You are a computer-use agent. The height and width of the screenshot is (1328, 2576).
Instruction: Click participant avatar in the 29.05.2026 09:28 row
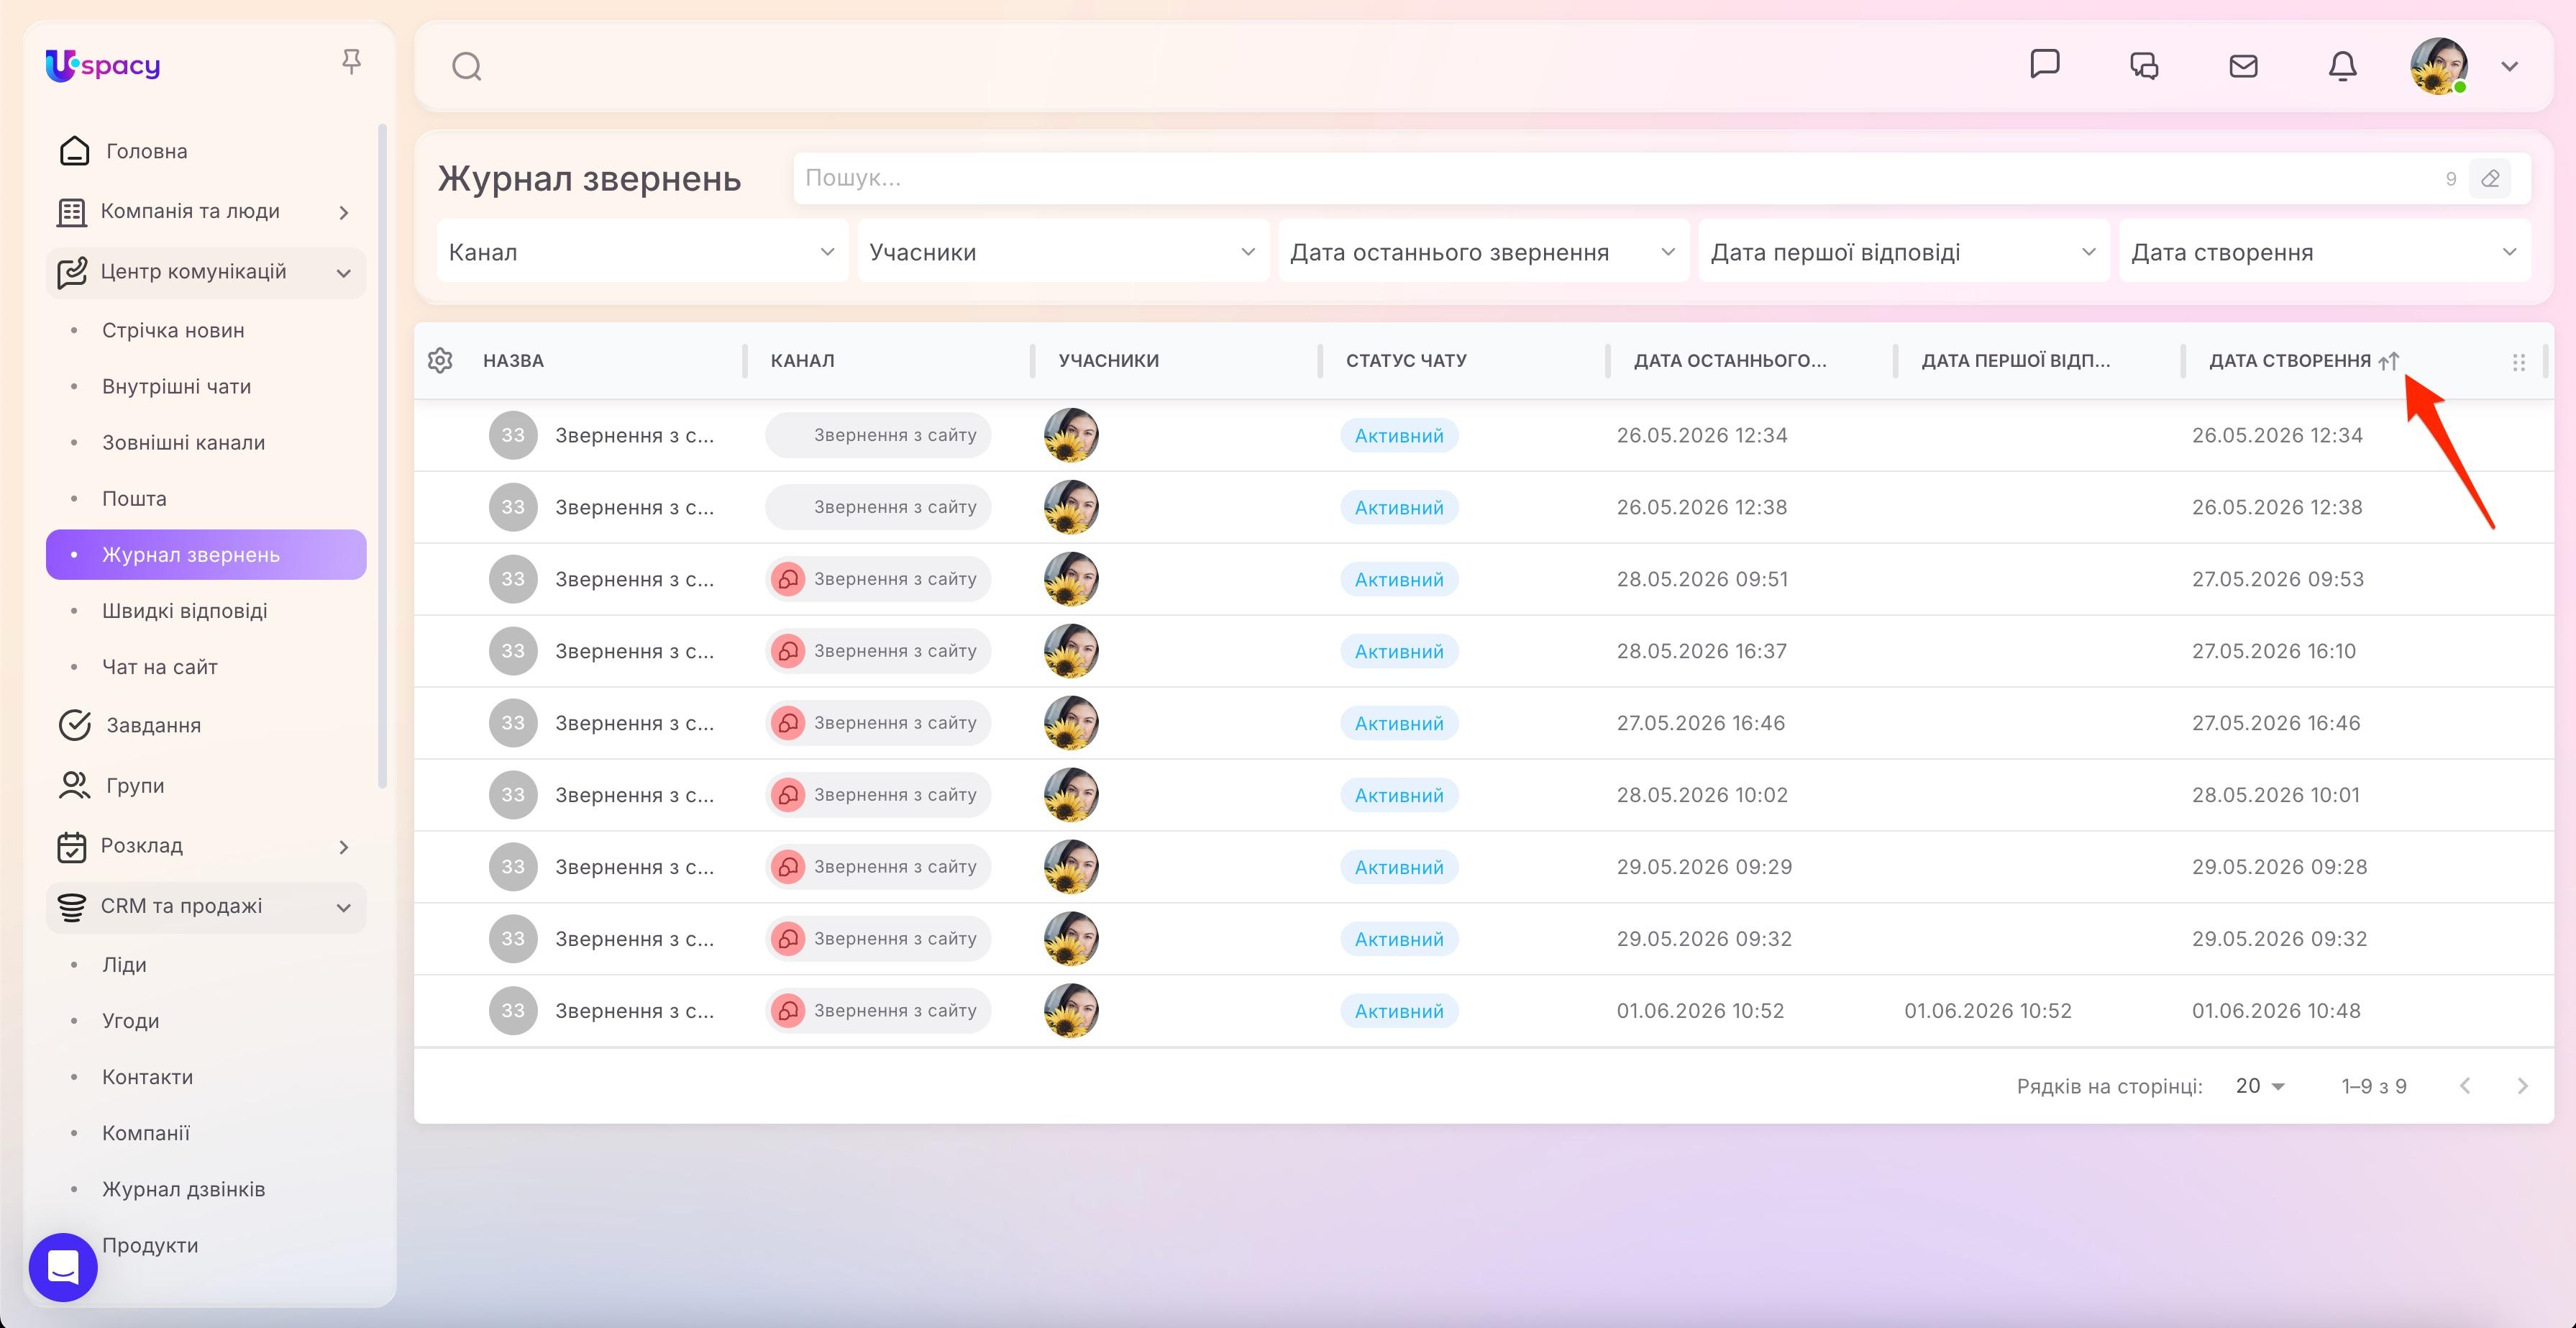(x=1071, y=867)
